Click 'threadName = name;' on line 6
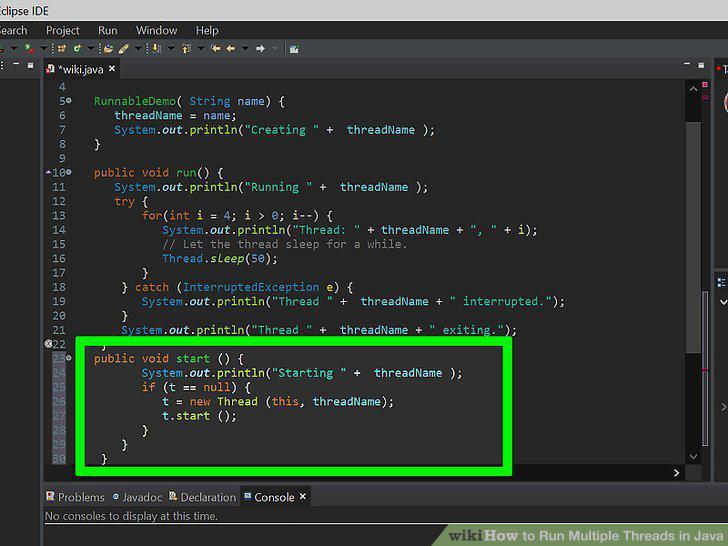 pos(175,116)
